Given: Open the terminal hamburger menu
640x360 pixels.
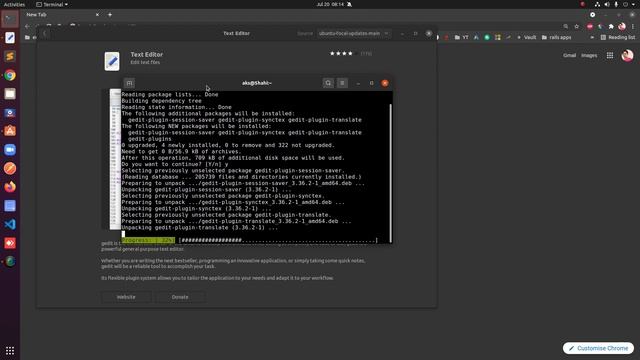Looking at the screenshot, I should click(342, 83).
